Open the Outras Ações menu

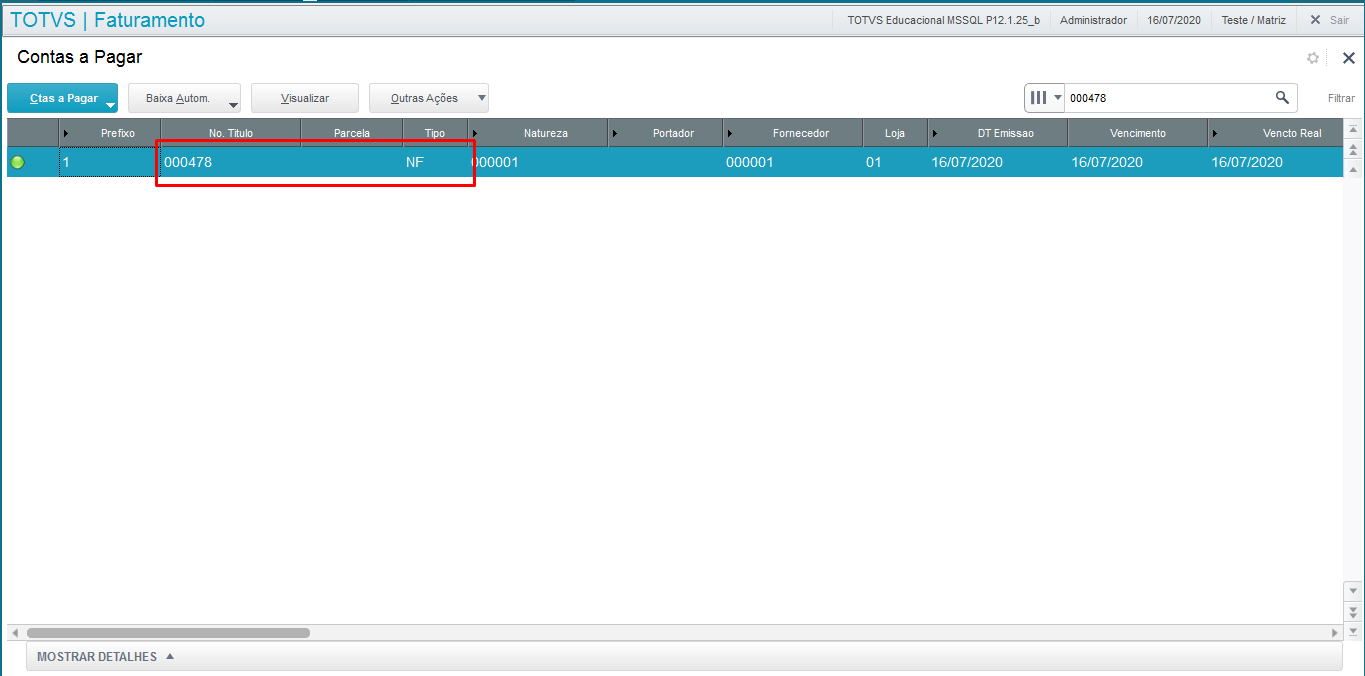tap(429, 98)
